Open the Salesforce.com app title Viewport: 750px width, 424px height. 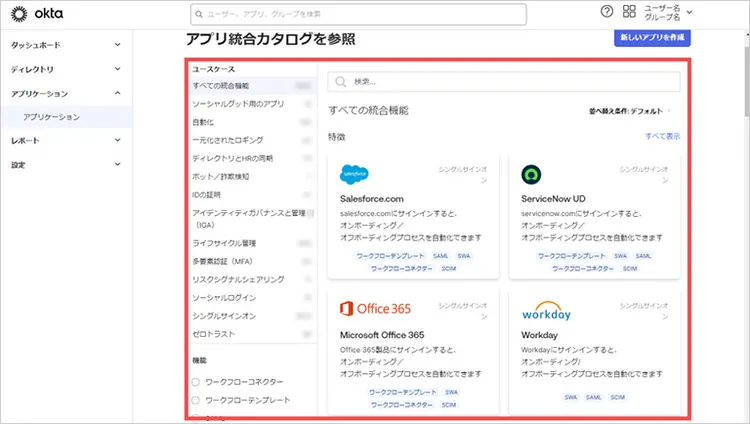coord(372,199)
